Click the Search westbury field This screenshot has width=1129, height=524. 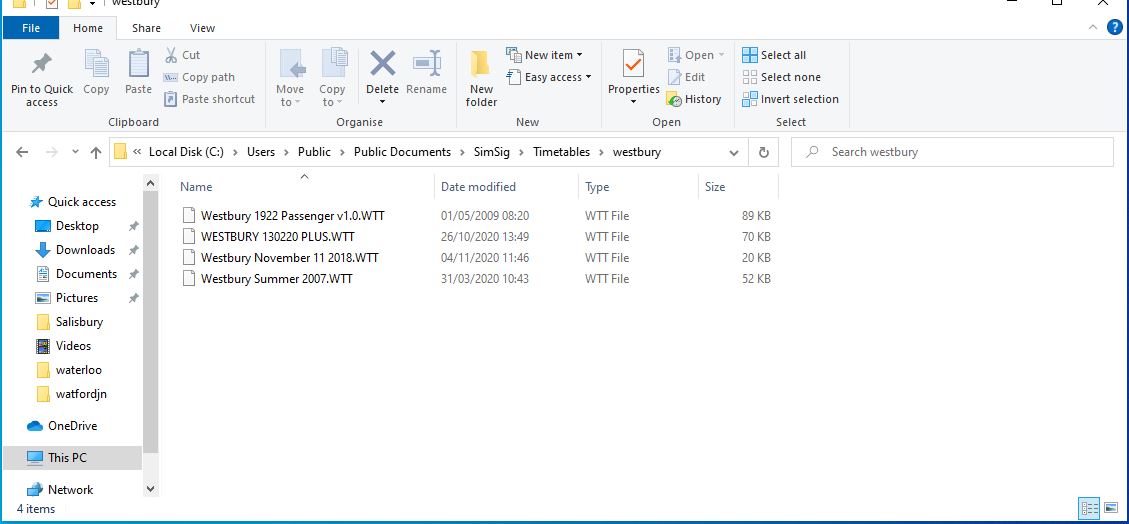pos(952,152)
